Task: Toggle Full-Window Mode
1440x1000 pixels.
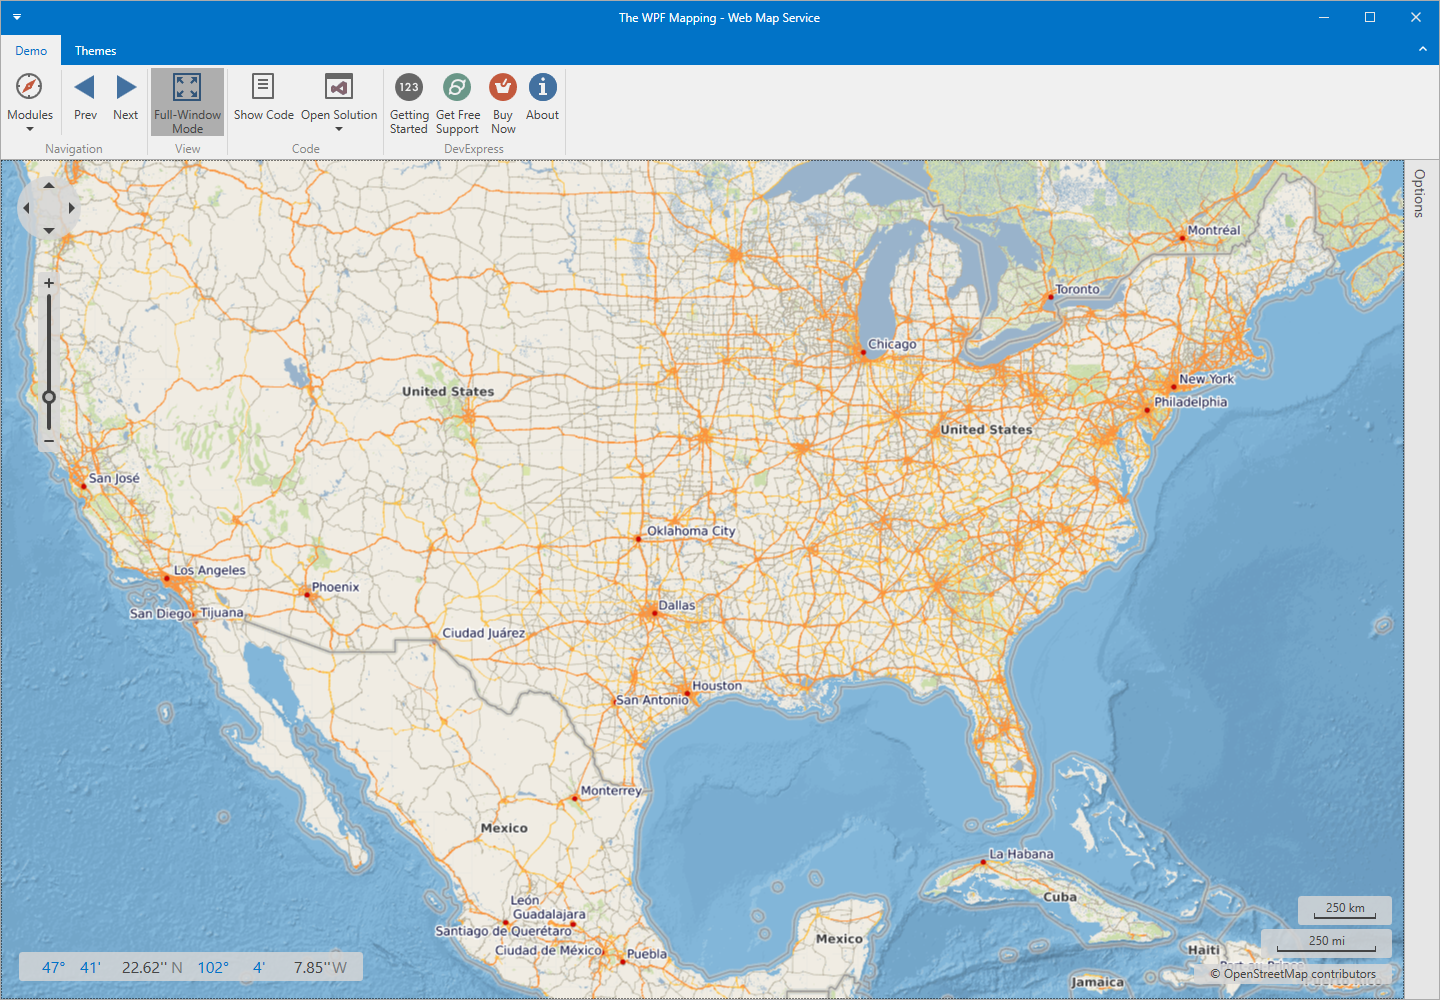Action: (x=187, y=102)
